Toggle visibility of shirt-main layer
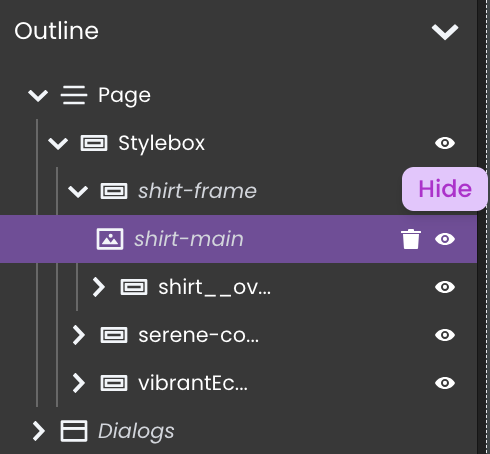The height and width of the screenshot is (454, 490). point(445,239)
